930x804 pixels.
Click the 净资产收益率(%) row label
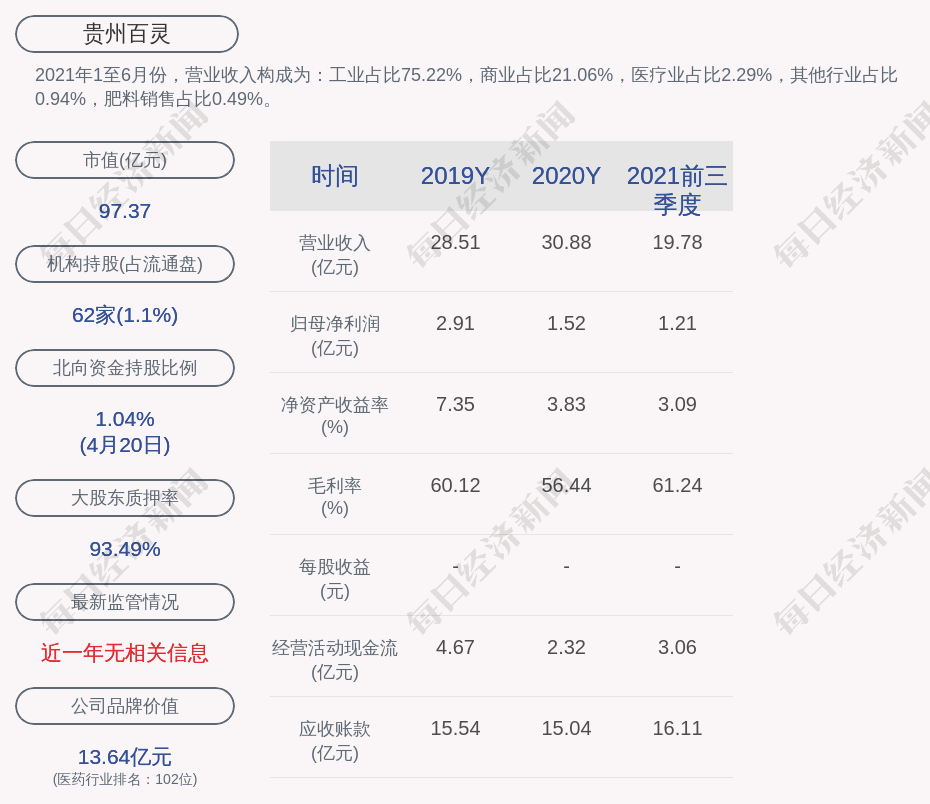(335, 416)
